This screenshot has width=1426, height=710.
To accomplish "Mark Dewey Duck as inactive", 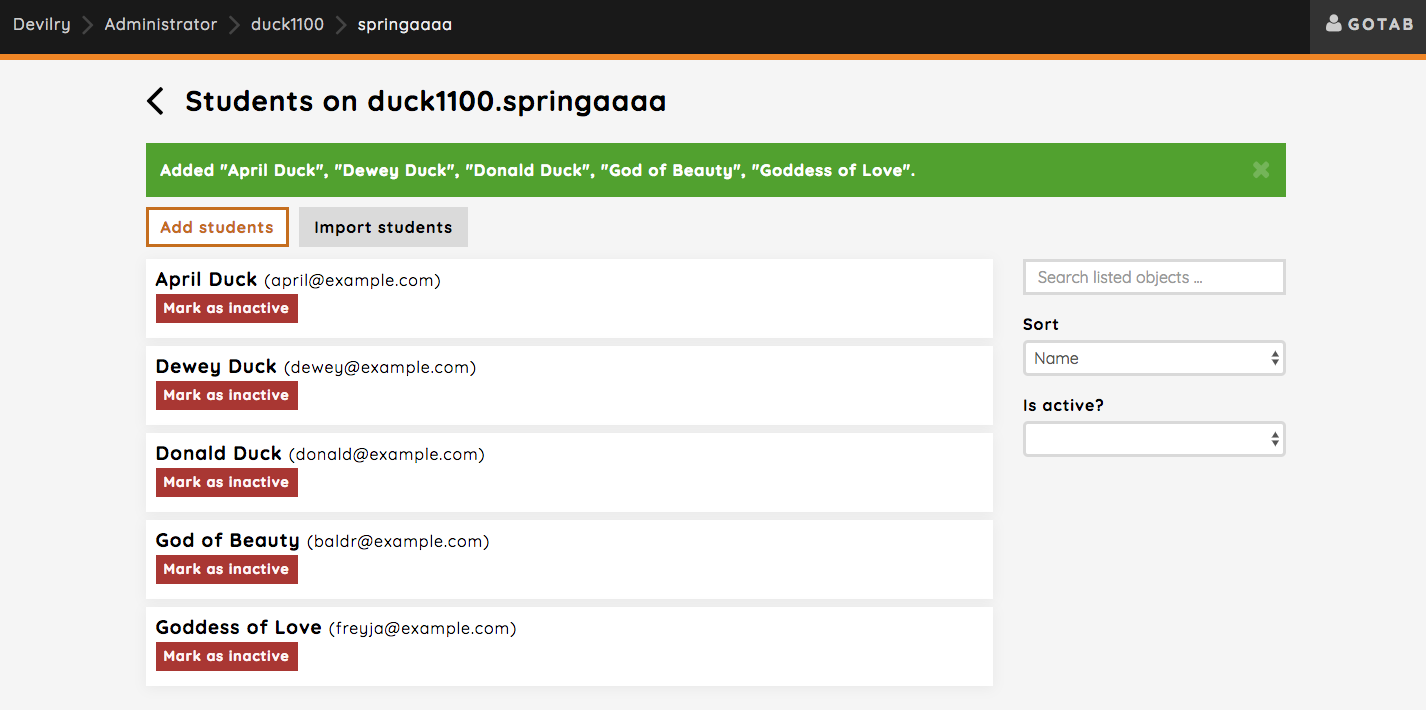I will (x=227, y=395).
